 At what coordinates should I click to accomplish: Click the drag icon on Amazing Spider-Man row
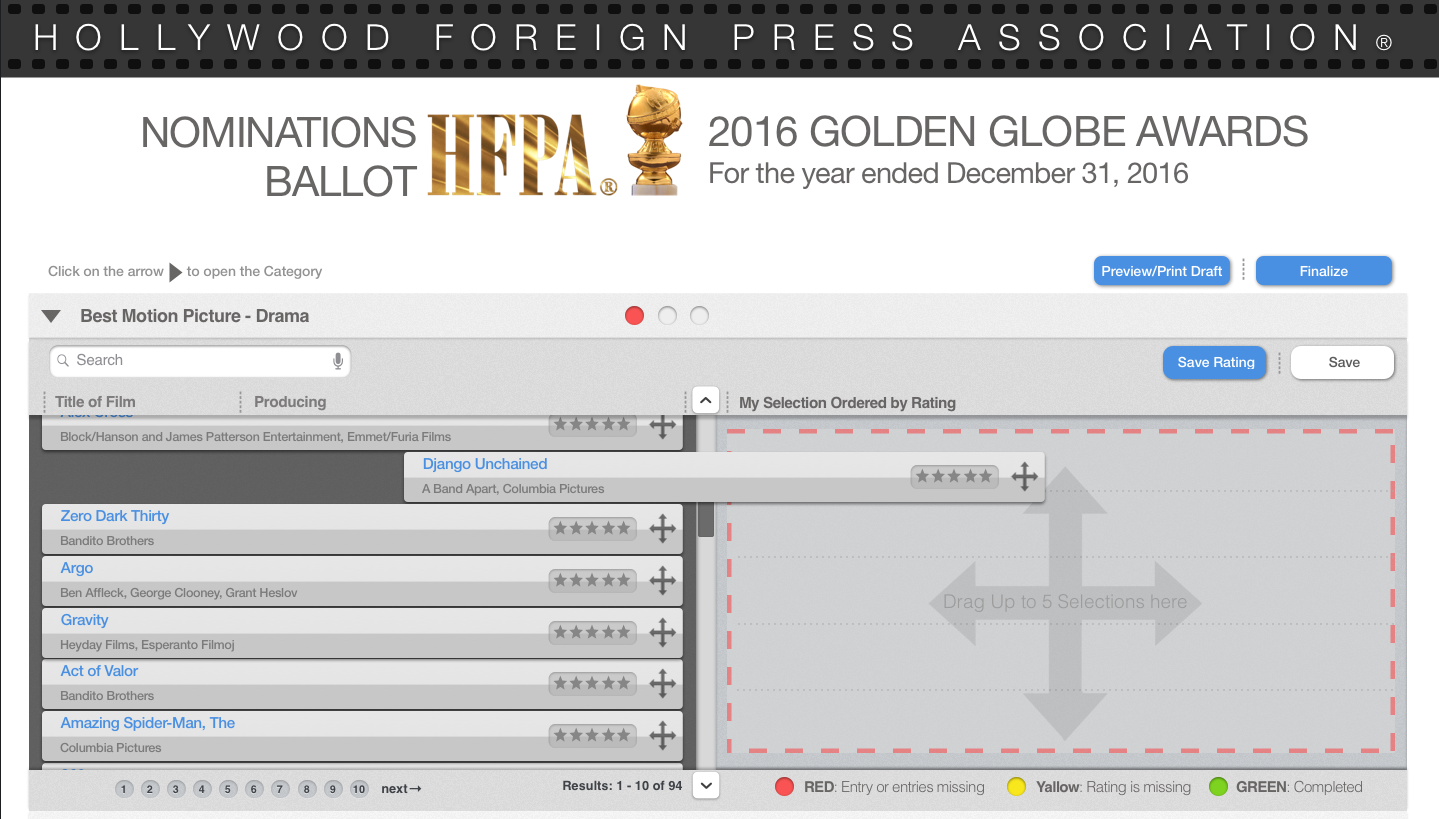point(662,735)
